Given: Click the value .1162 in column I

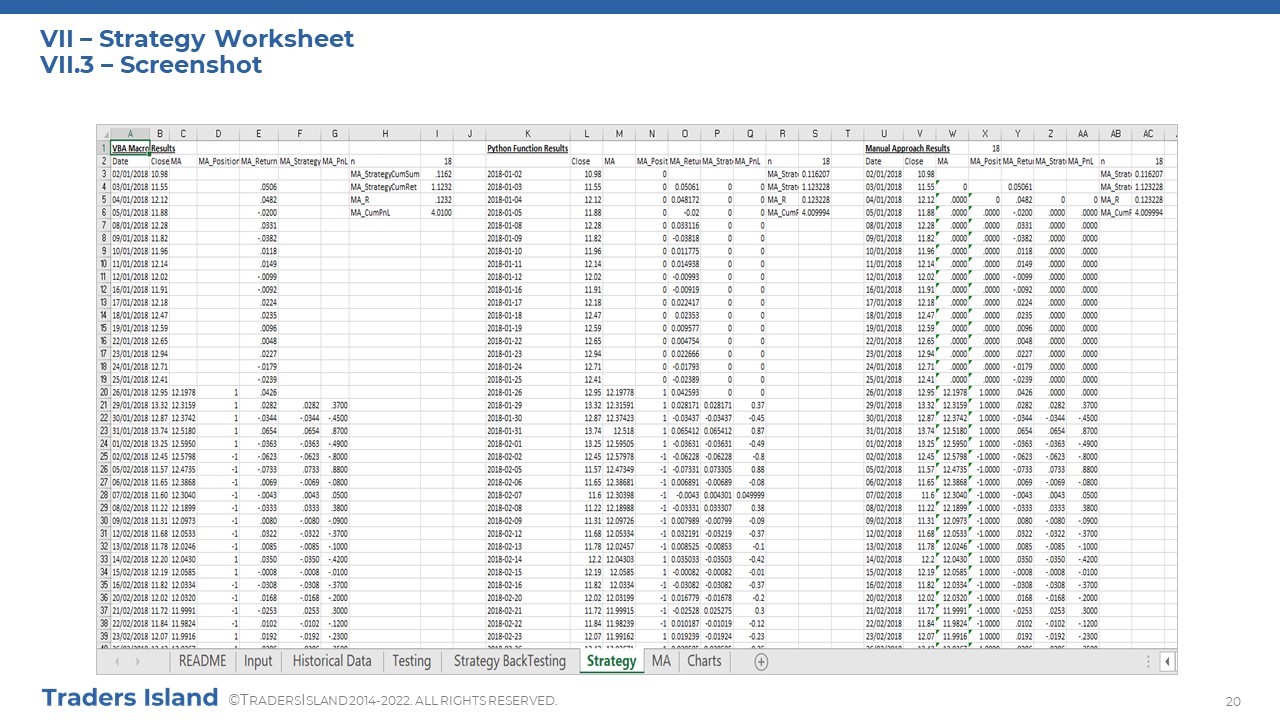Looking at the screenshot, I should tap(437, 173).
